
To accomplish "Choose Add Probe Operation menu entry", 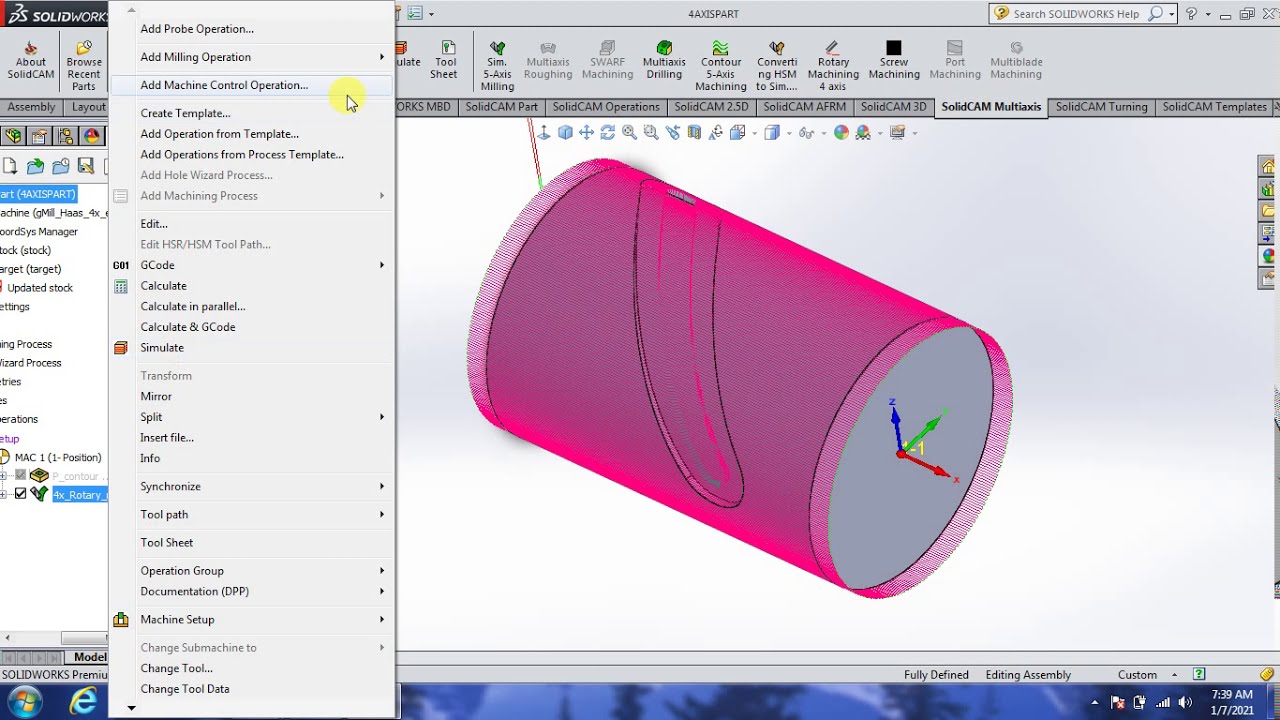I will tap(197, 29).
